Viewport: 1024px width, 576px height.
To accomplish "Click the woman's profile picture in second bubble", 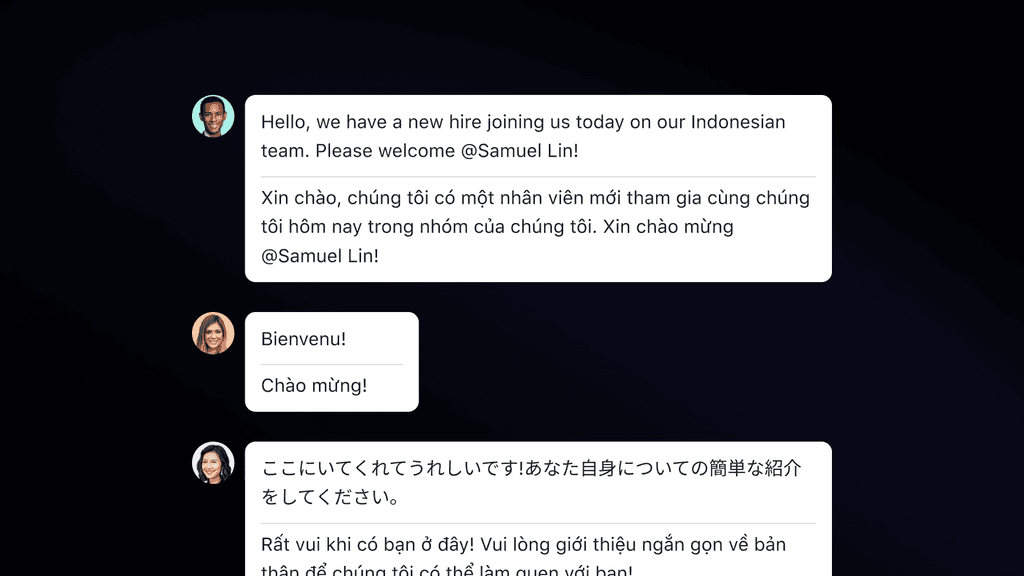I will pos(213,334).
